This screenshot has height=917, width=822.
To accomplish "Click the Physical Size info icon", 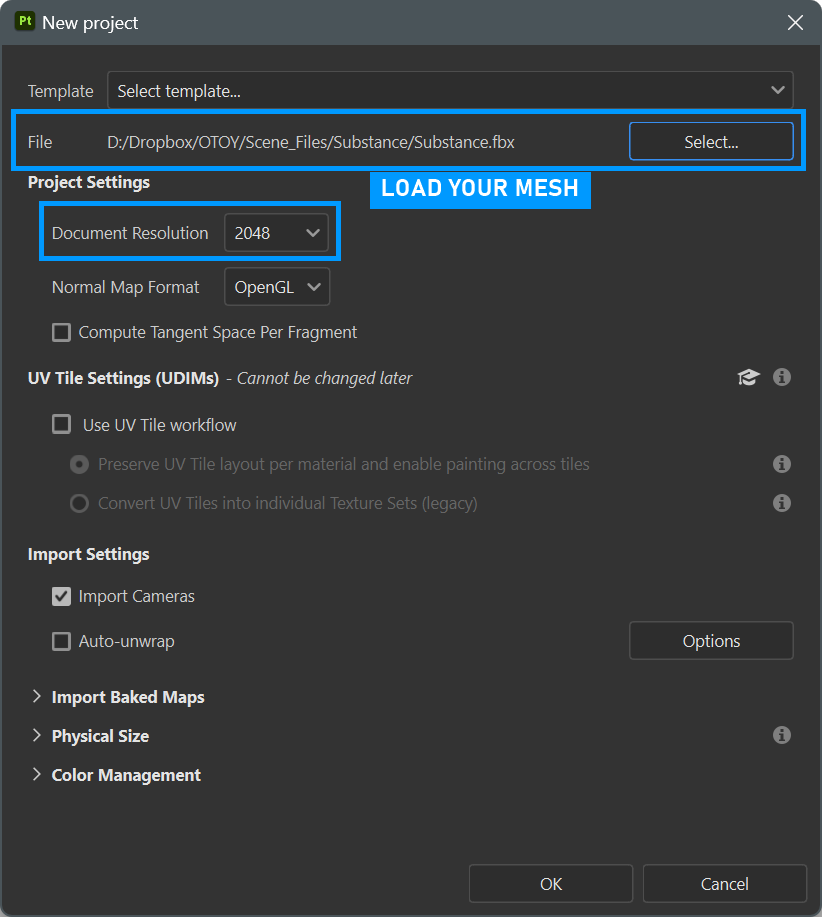I will 782,735.
